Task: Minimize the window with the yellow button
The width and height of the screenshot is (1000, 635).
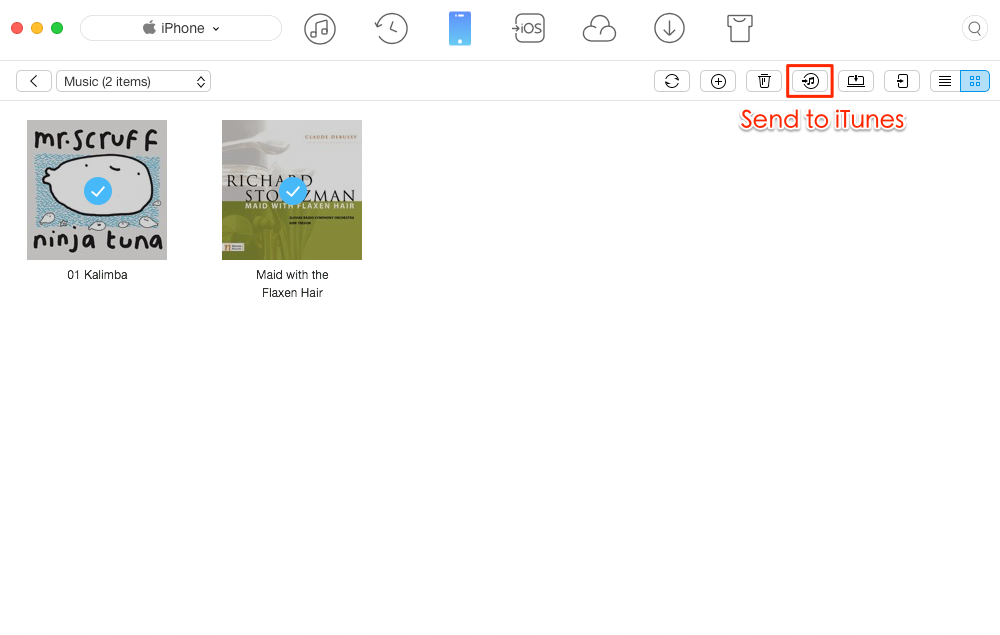Action: coord(37,28)
